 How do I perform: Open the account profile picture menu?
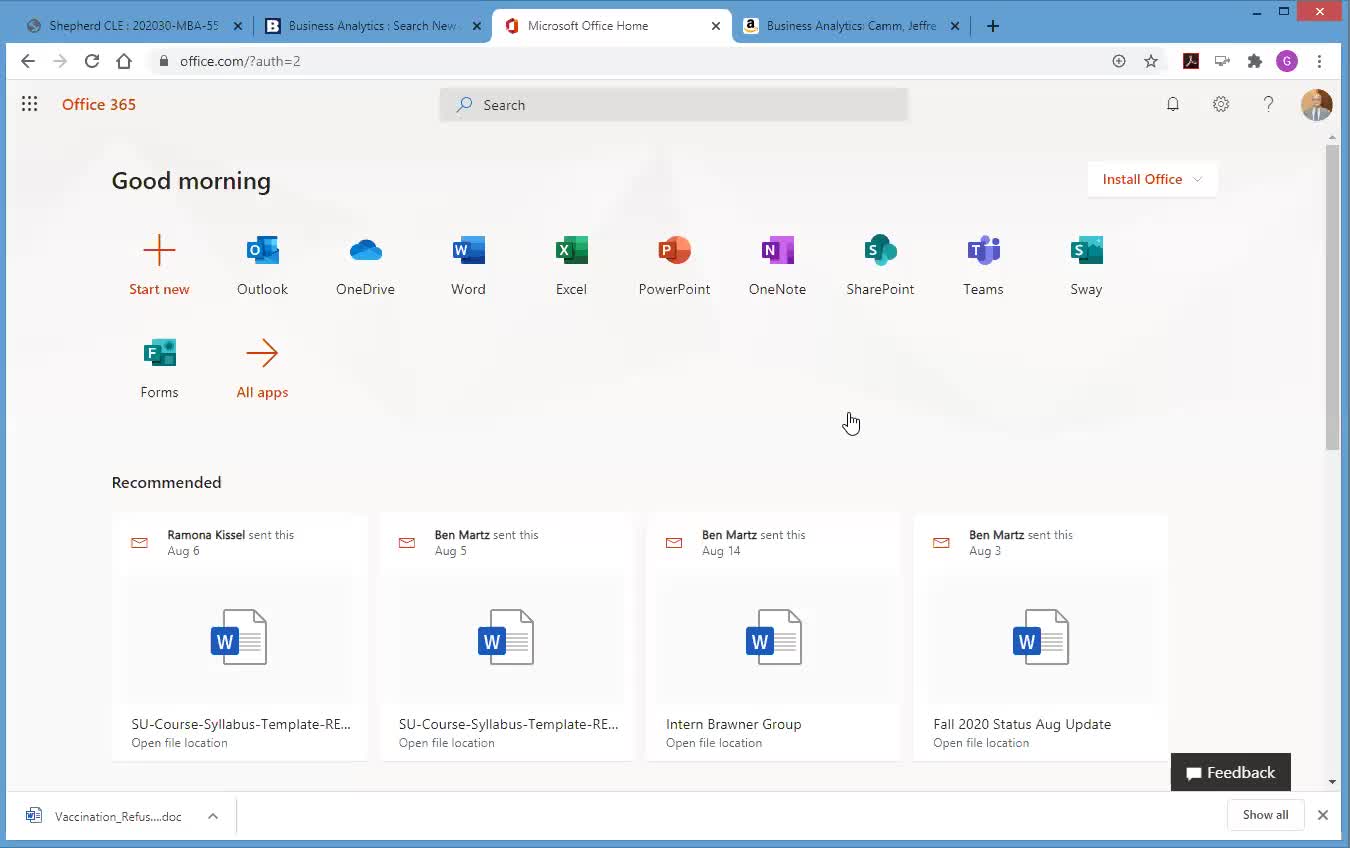click(x=1316, y=104)
